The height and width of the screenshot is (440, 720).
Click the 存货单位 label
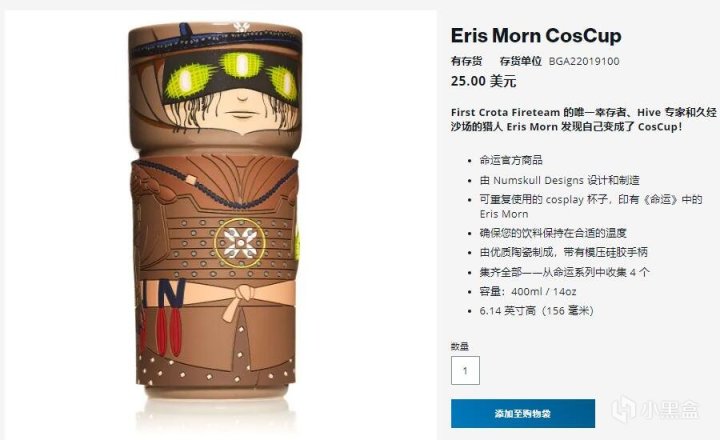521,61
